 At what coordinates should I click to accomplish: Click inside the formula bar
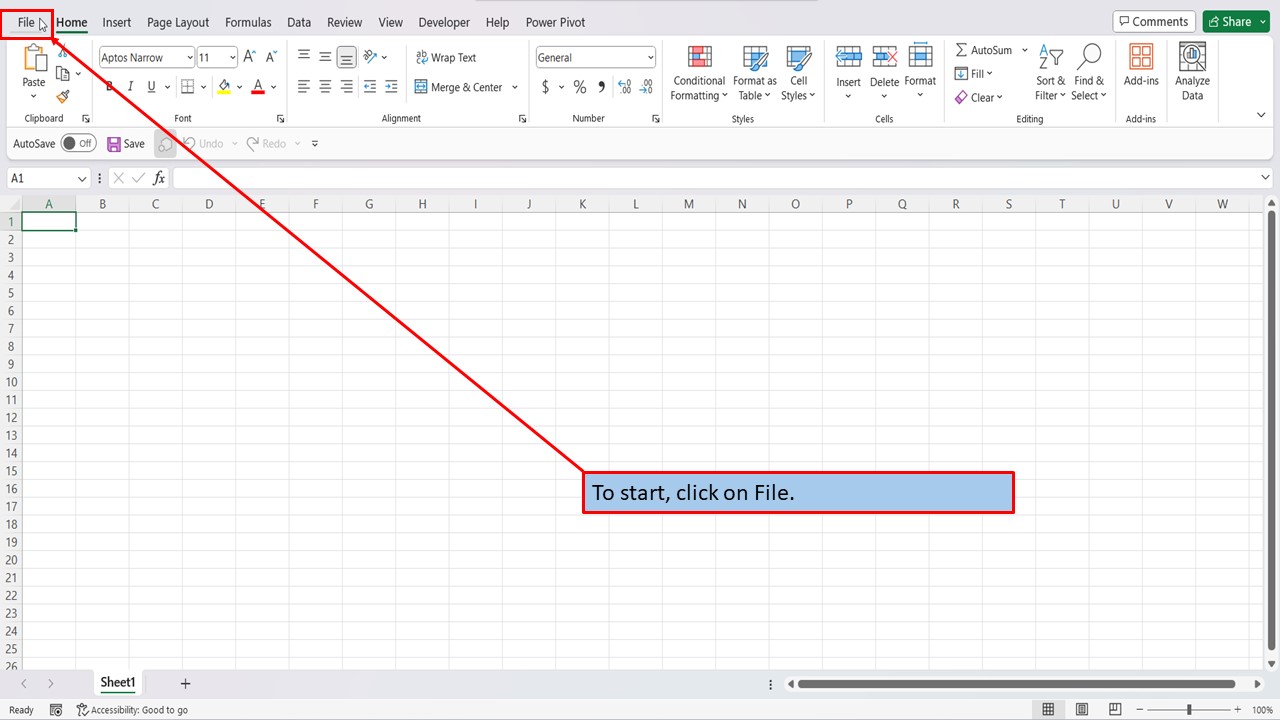400,178
